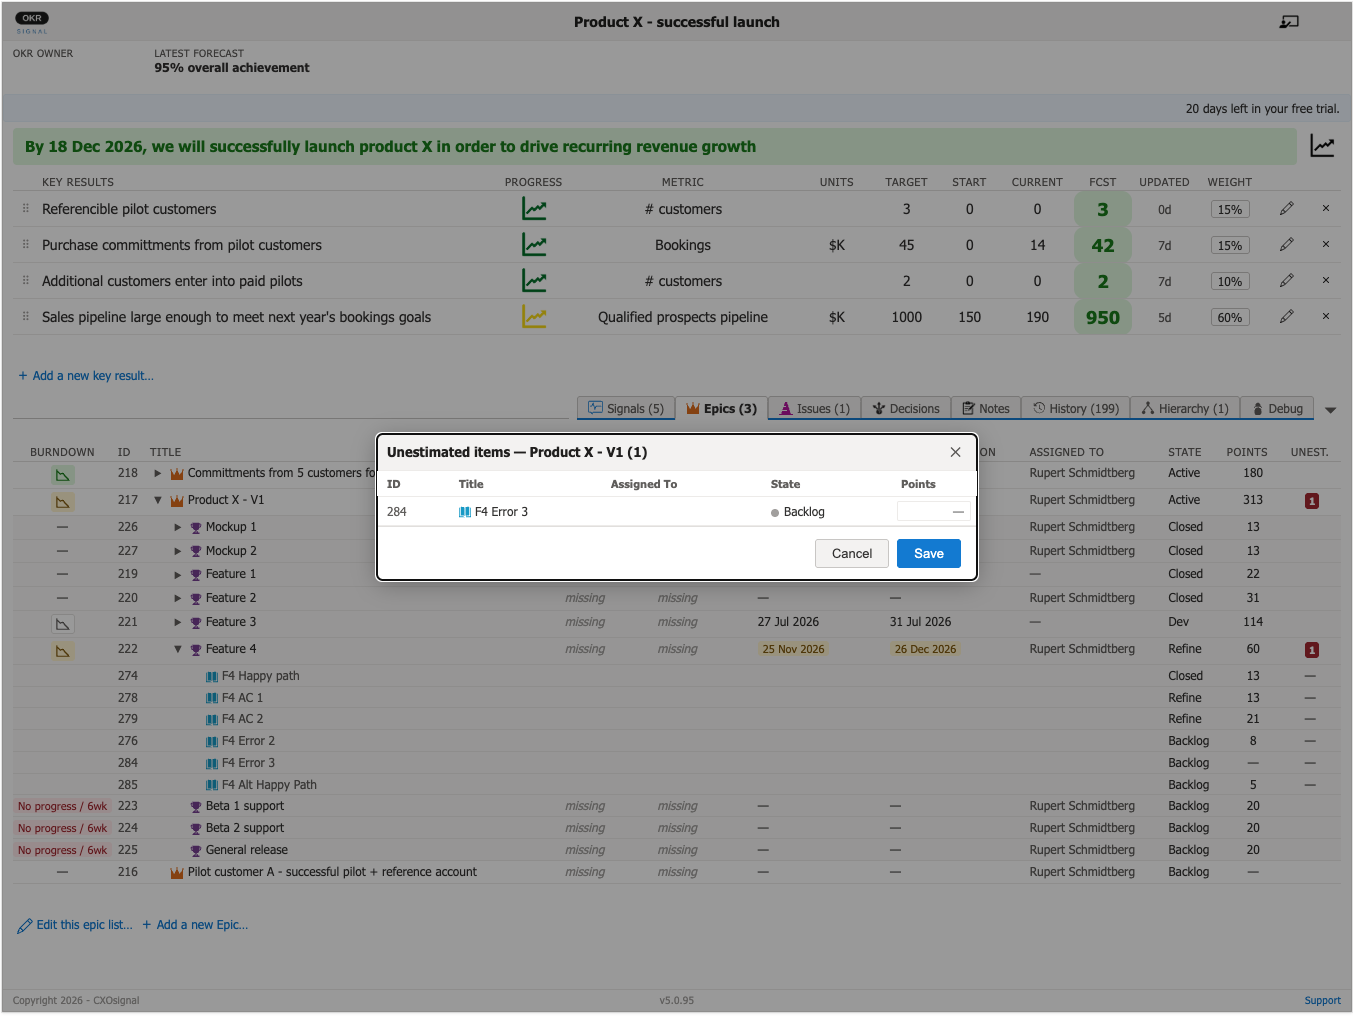Grab drag handle of Referencible pilot customers
The width and height of the screenshot is (1353, 1016).
tap(26, 209)
